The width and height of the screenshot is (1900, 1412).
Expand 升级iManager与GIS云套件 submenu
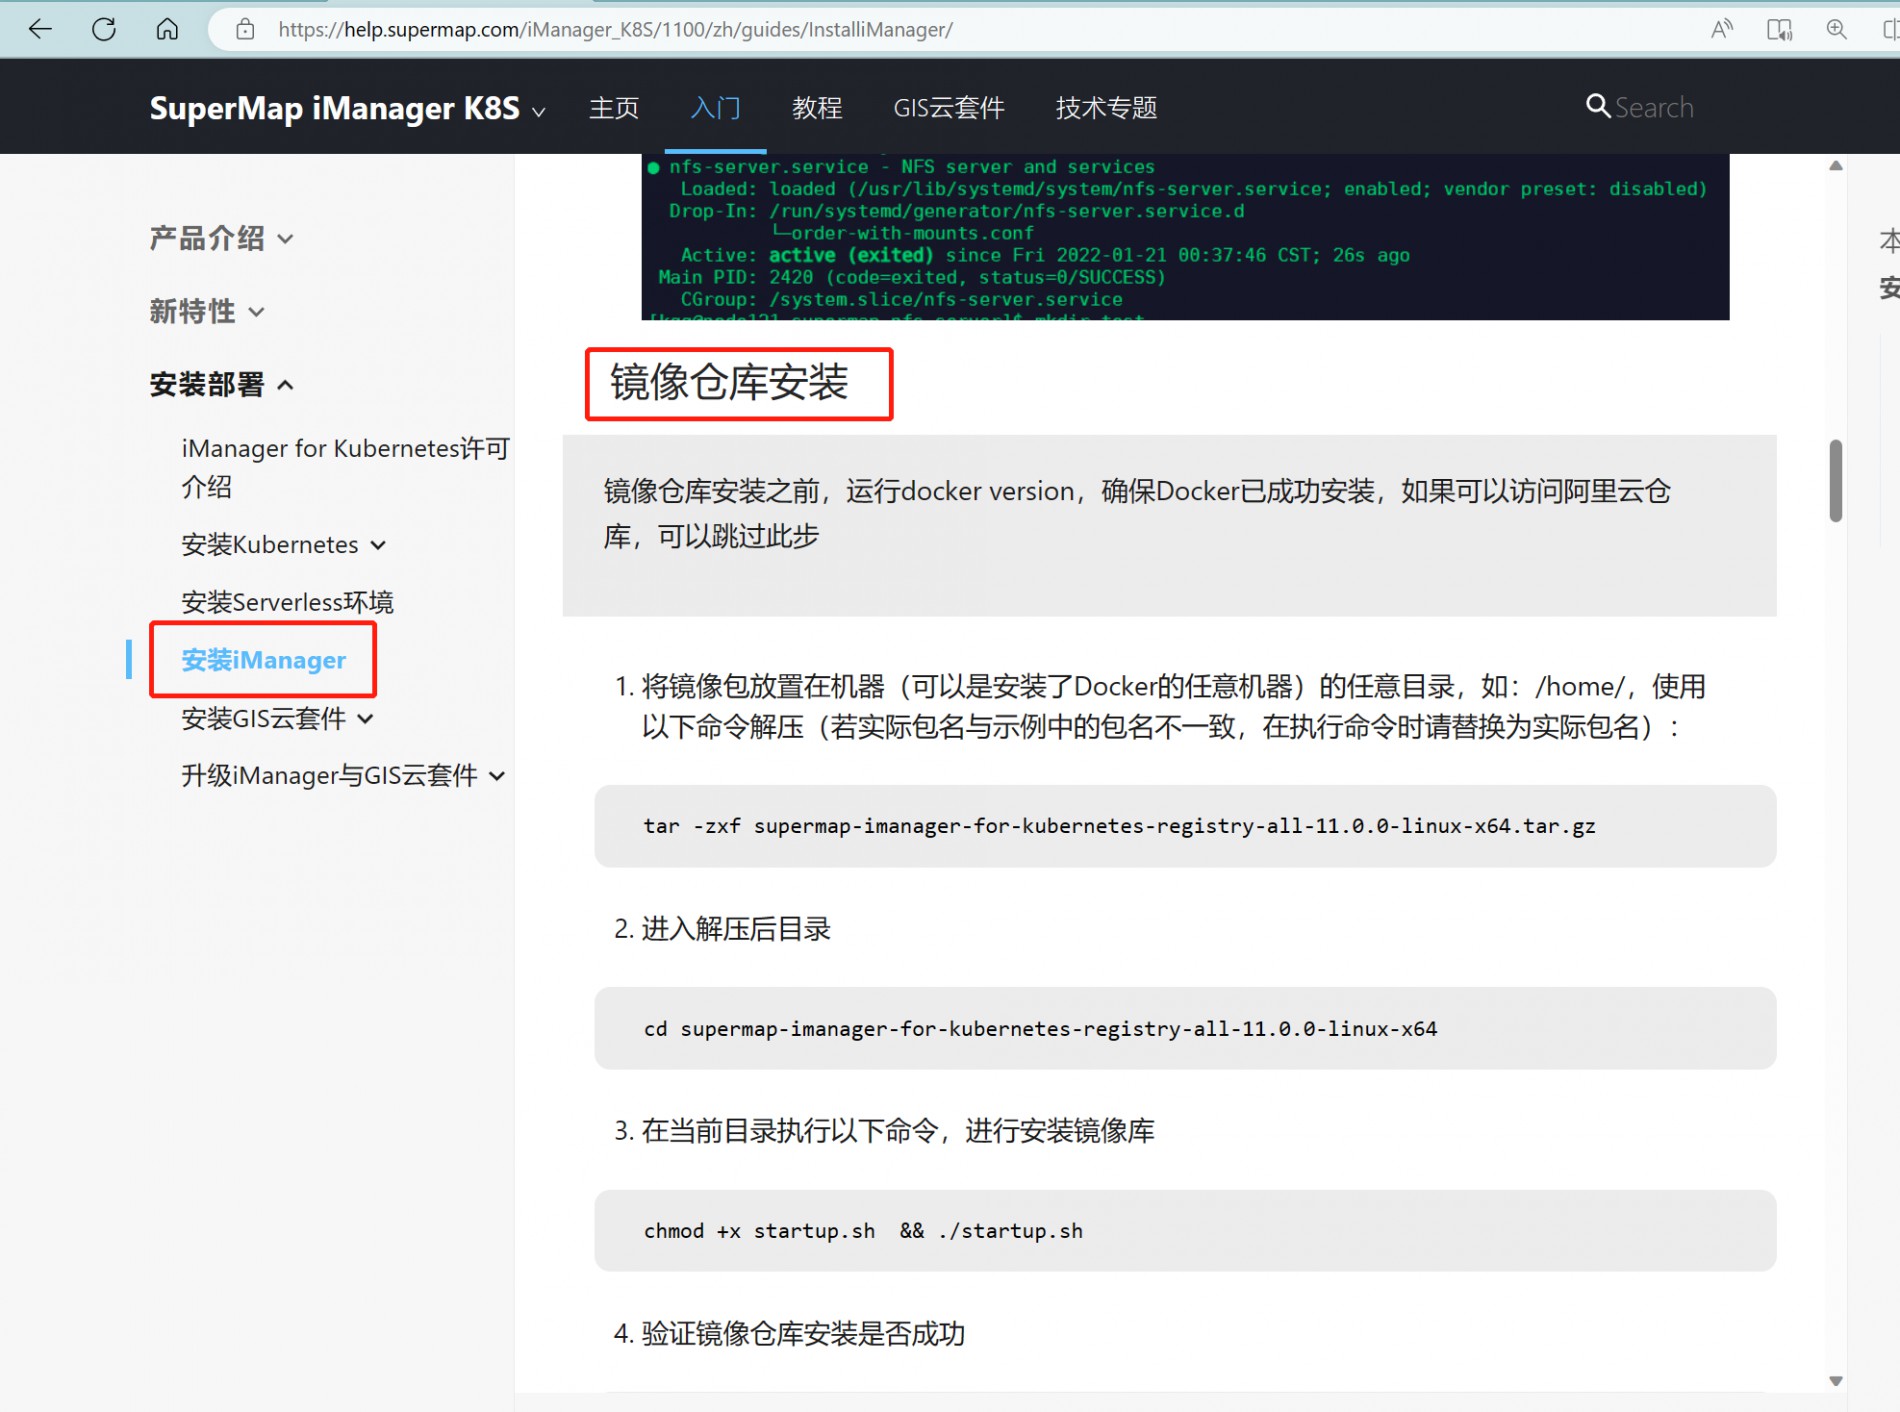coord(343,775)
